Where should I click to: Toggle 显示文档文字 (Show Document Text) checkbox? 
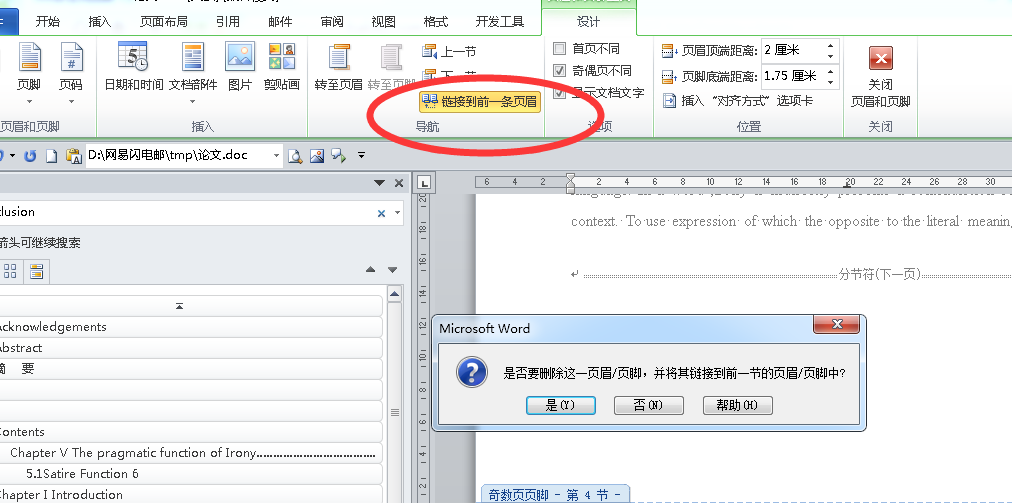[x=560, y=92]
